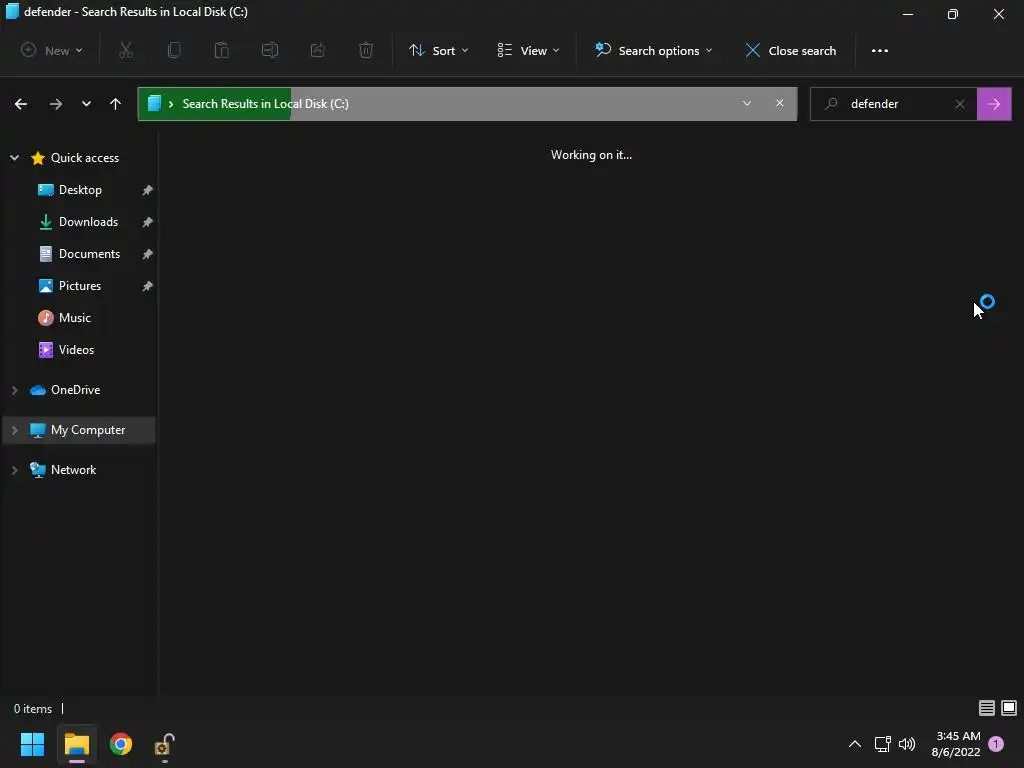The image size is (1024, 768).
Task: Expand the My Computer tree node
Action: click(x=14, y=430)
